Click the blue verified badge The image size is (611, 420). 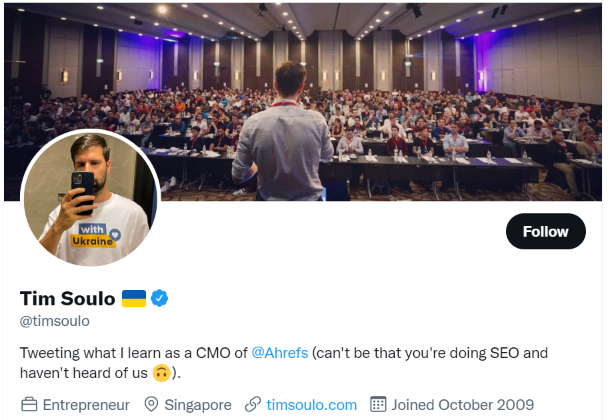click(x=160, y=299)
